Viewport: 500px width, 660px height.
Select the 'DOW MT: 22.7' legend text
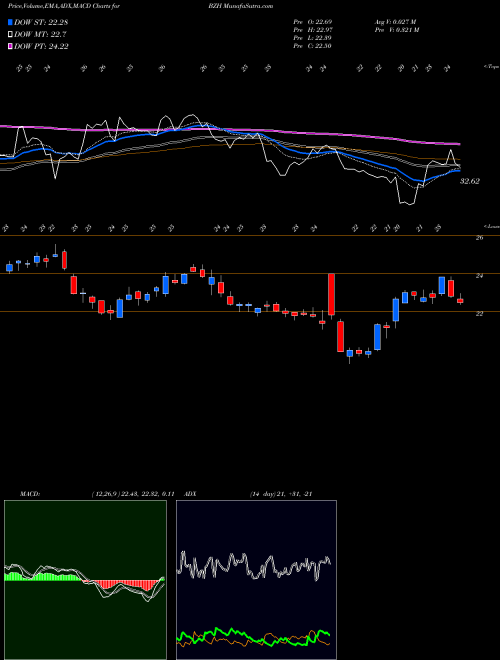pyautogui.click(x=40, y=35)
